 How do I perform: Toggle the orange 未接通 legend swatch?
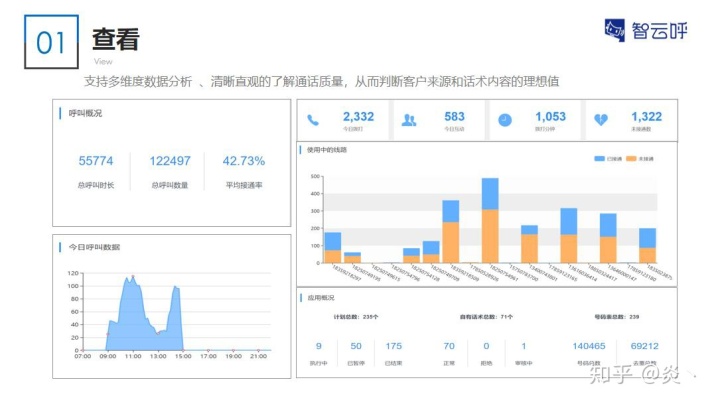click(631, 159)
